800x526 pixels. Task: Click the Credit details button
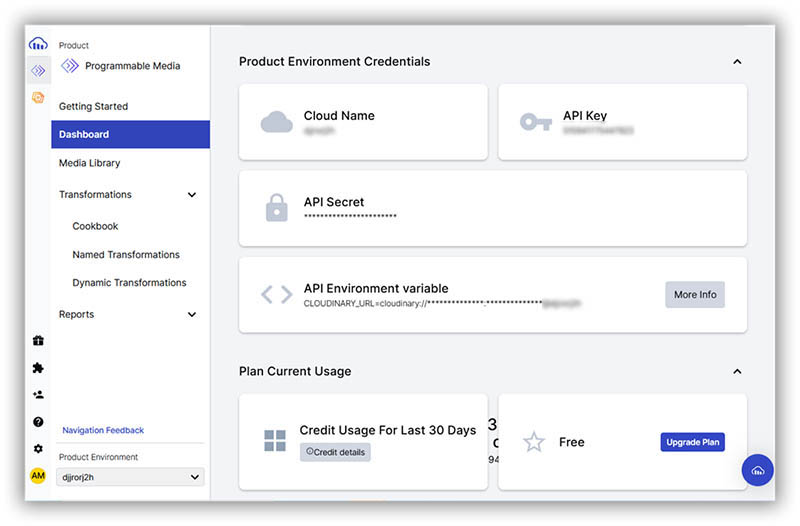pyautogui.click(x=335, y=452)
